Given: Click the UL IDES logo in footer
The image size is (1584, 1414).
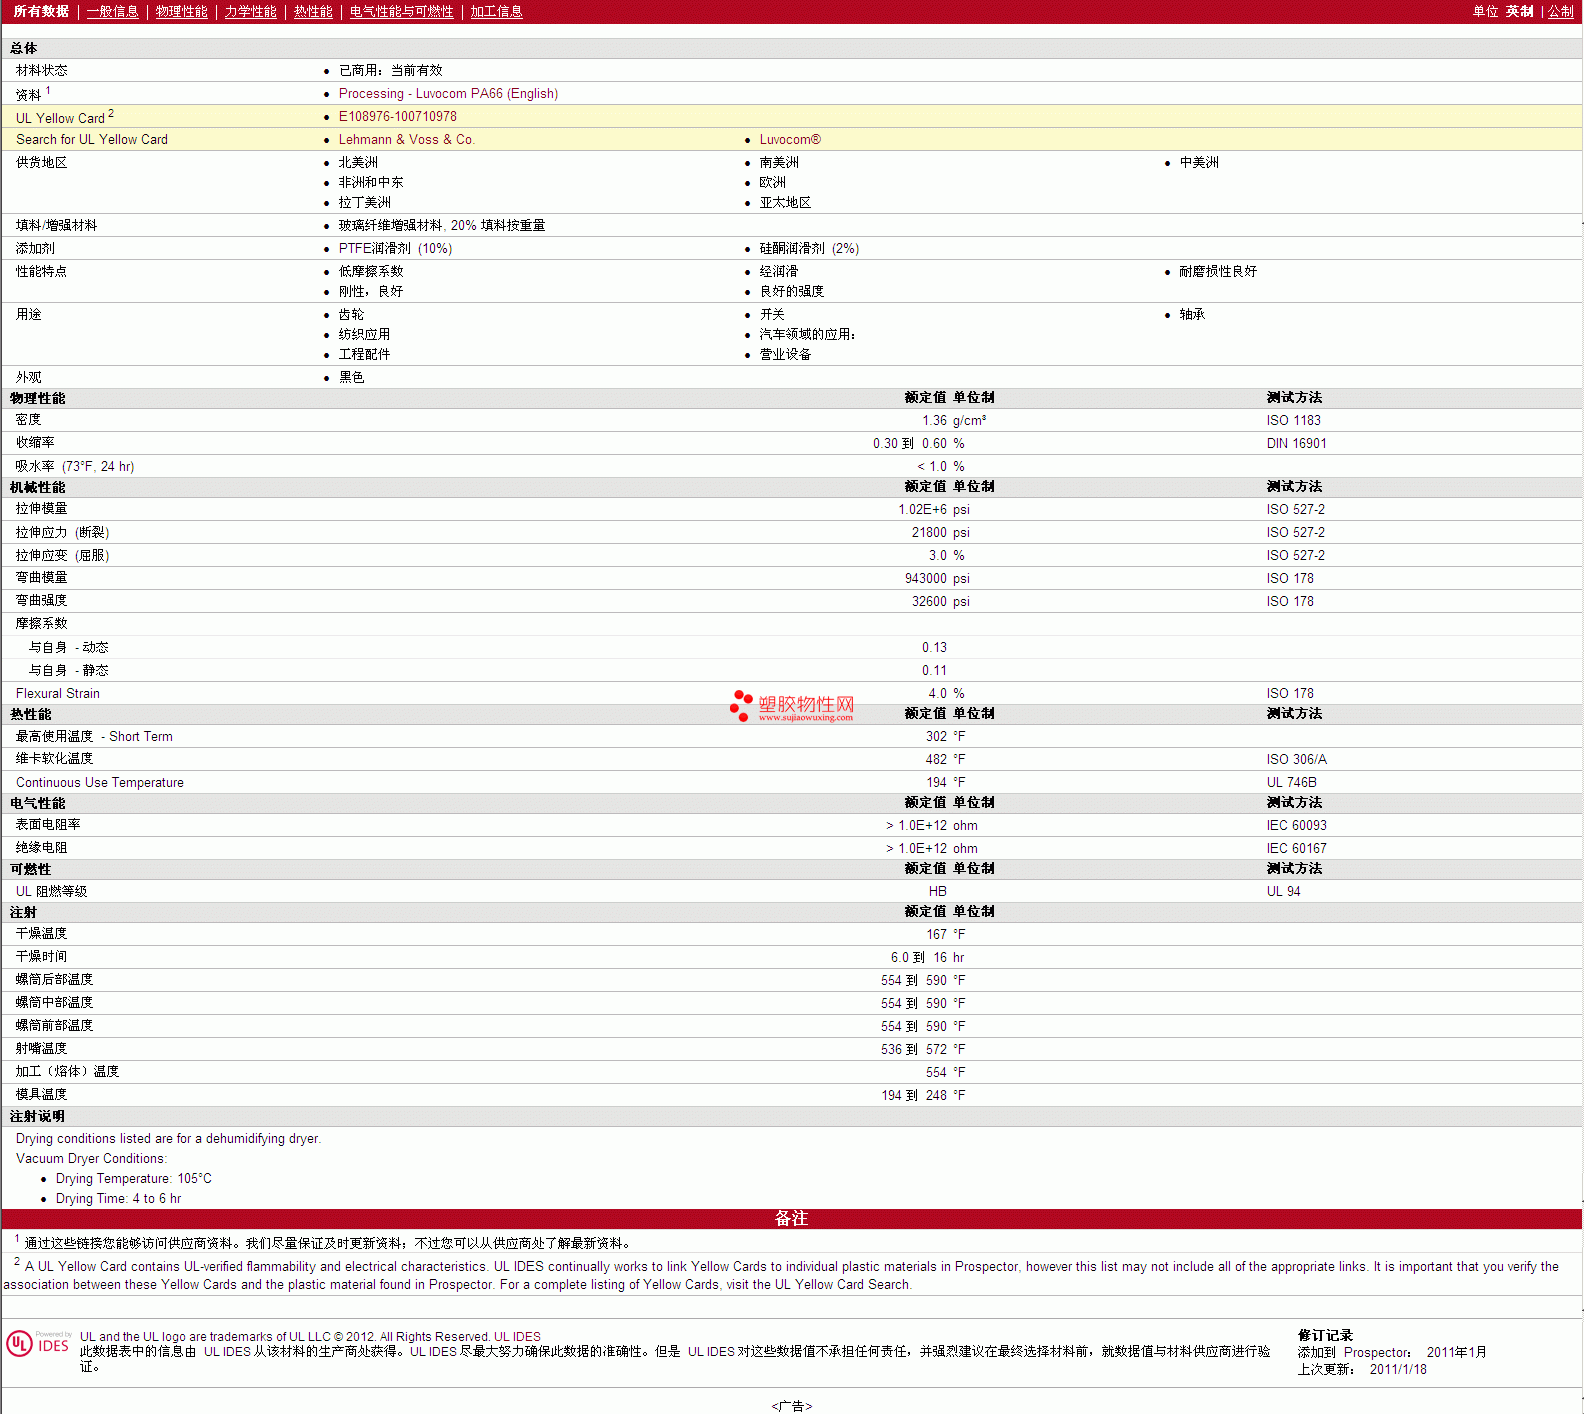Looking at the screenshot, I should coord(38,1343).
